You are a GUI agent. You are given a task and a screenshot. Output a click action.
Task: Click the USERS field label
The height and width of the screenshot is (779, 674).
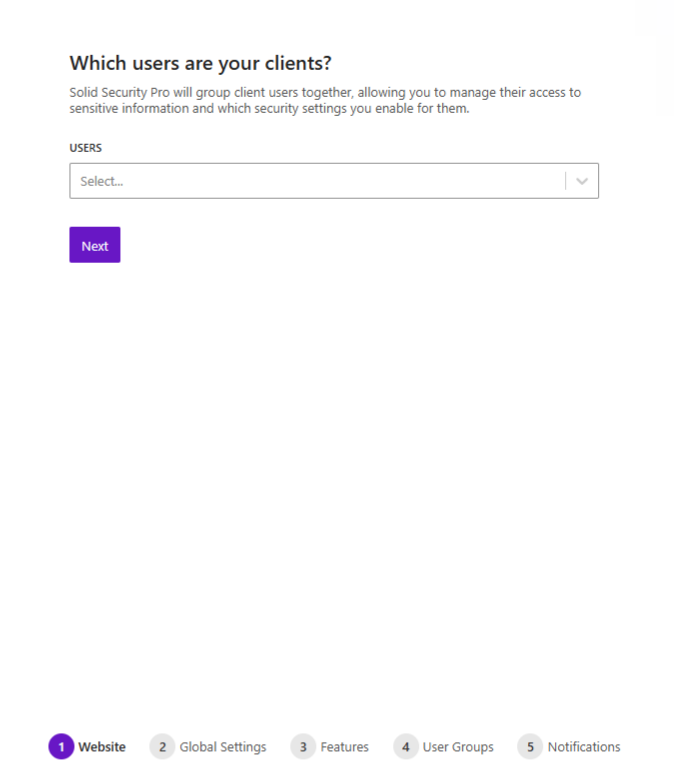click(86, 148)
